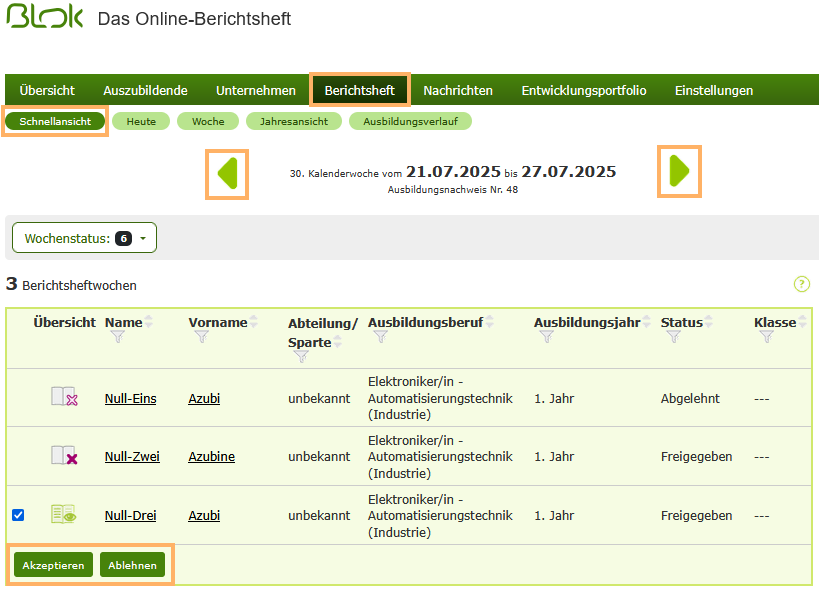819x590 pixels.
Task: Click the Ablehnen button
Action: (132, 564)
